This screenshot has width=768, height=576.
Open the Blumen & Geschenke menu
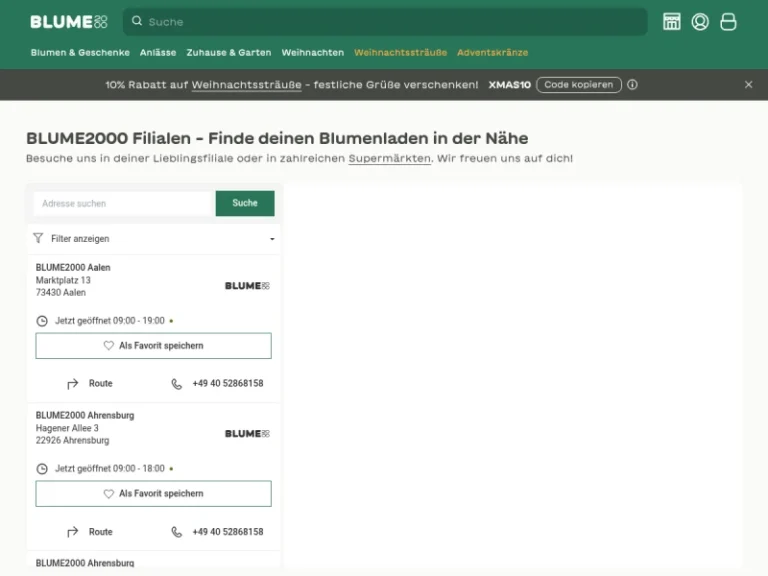click(80, 52)
